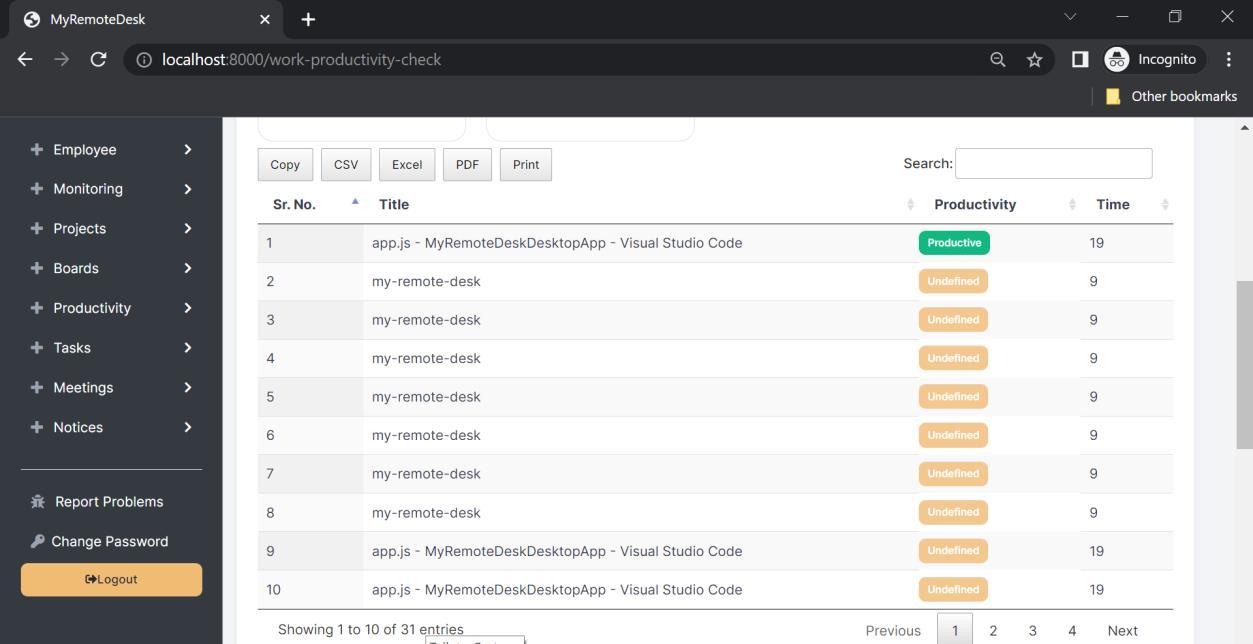Click the plus icon beside Projects
Viewport: 1253px width, 644px height.
[x=37, y=229]
